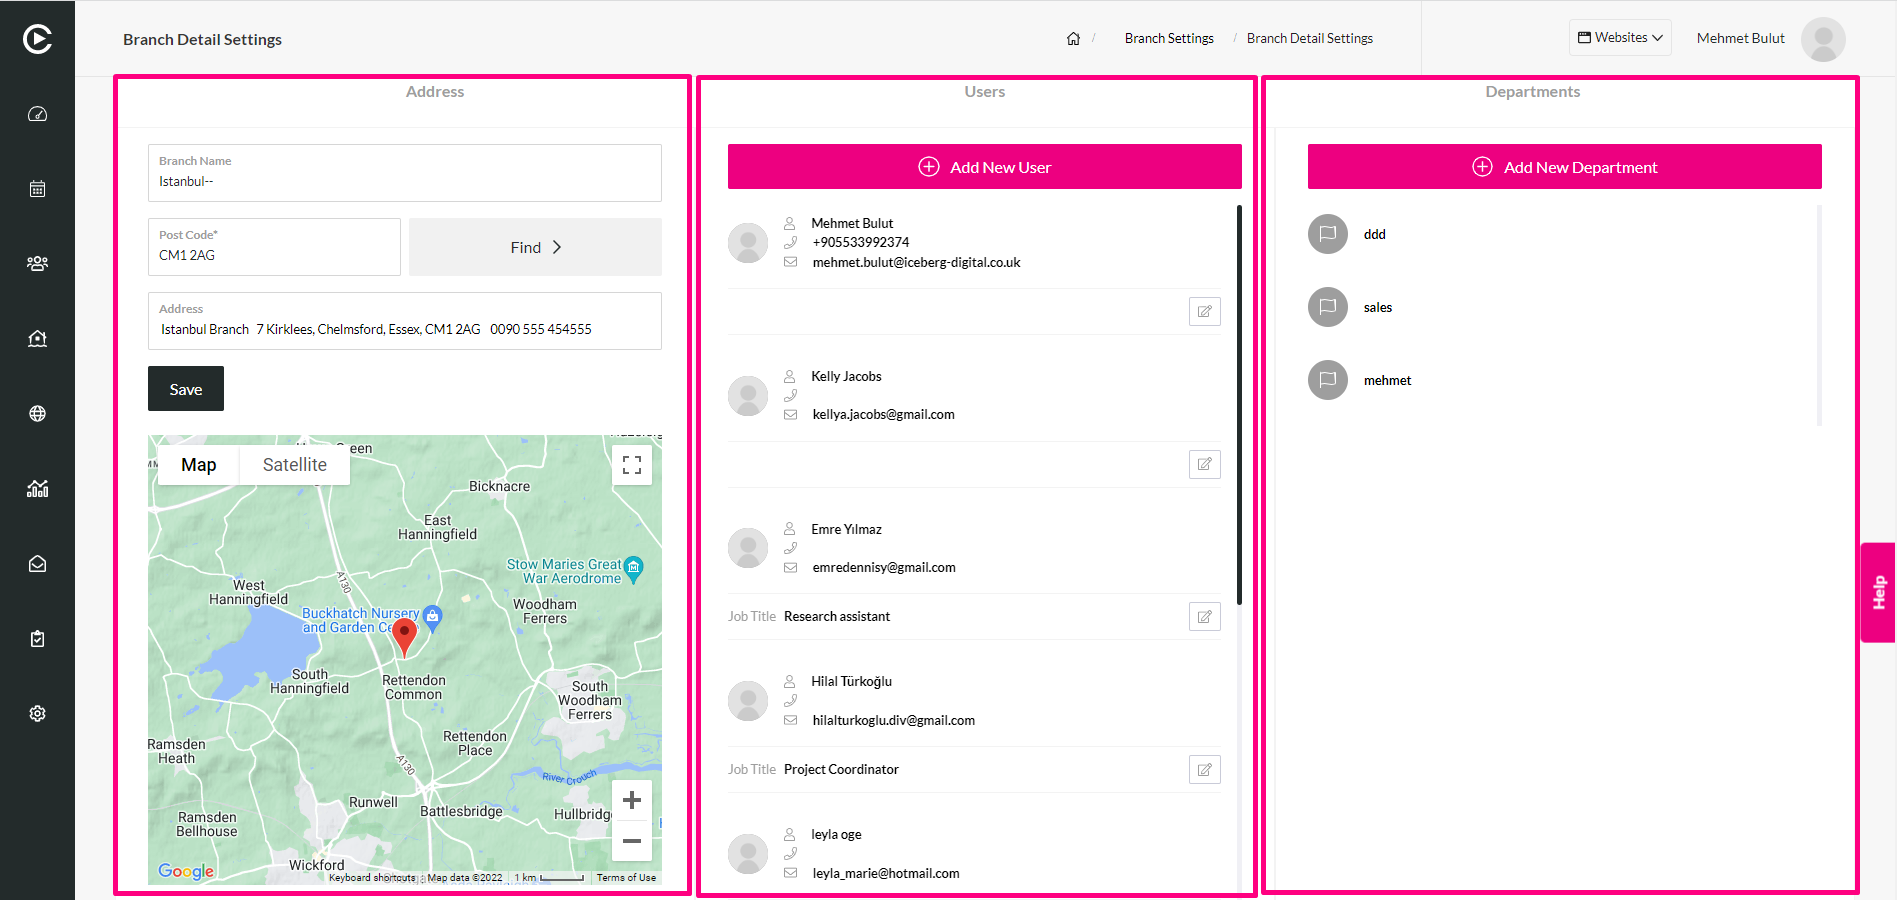Viewport: 1897px width, 900px height.
Task: Click Add New Department button
Action: pos(1565,167)
